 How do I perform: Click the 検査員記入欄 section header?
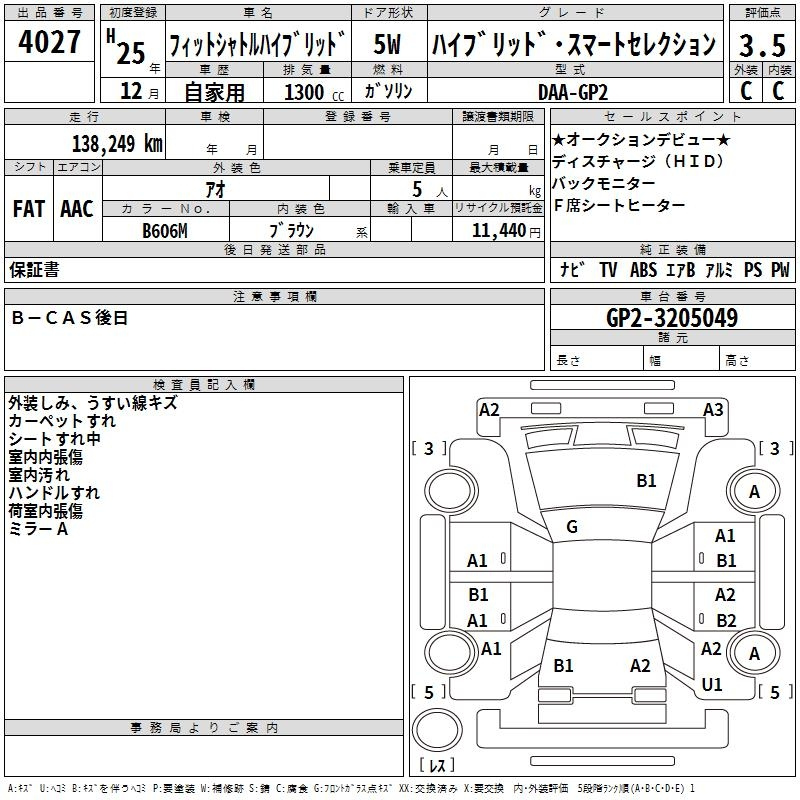[204, 384]
